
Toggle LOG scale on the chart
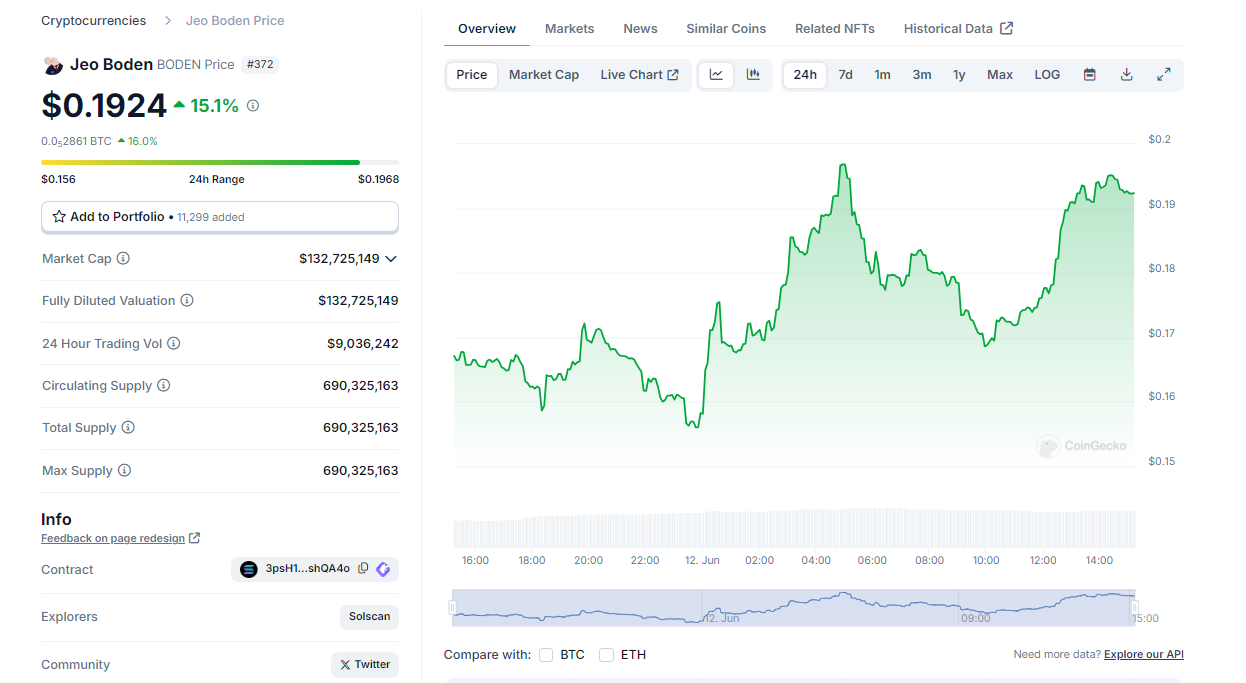(1047, 75)
